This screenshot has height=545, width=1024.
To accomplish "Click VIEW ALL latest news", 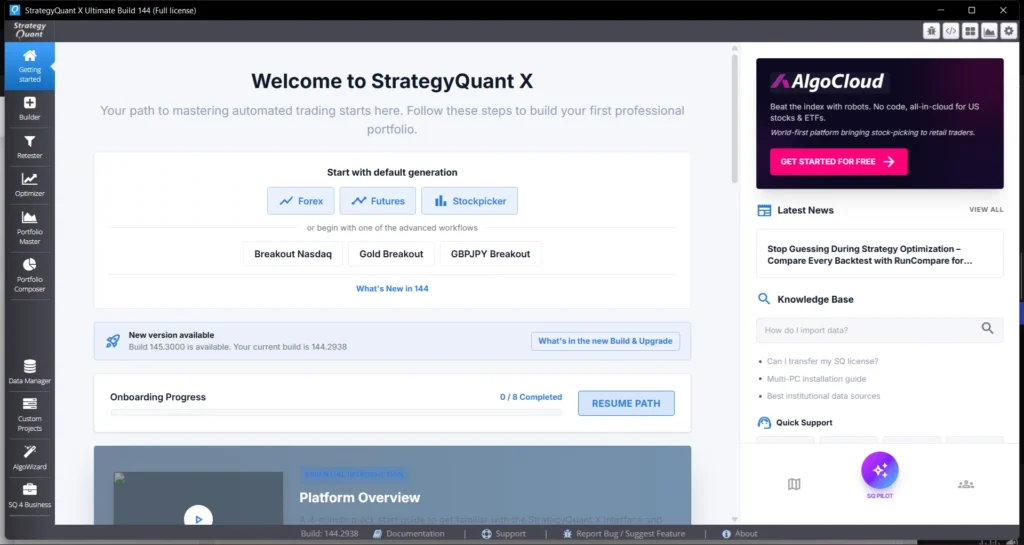I will (x=986, y=210).
